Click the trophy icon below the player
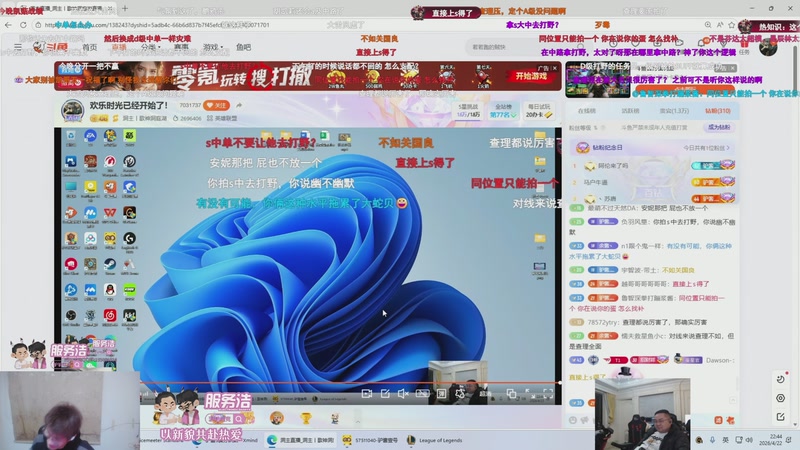Viewport: 800px width, 450px height. (306, 418)
